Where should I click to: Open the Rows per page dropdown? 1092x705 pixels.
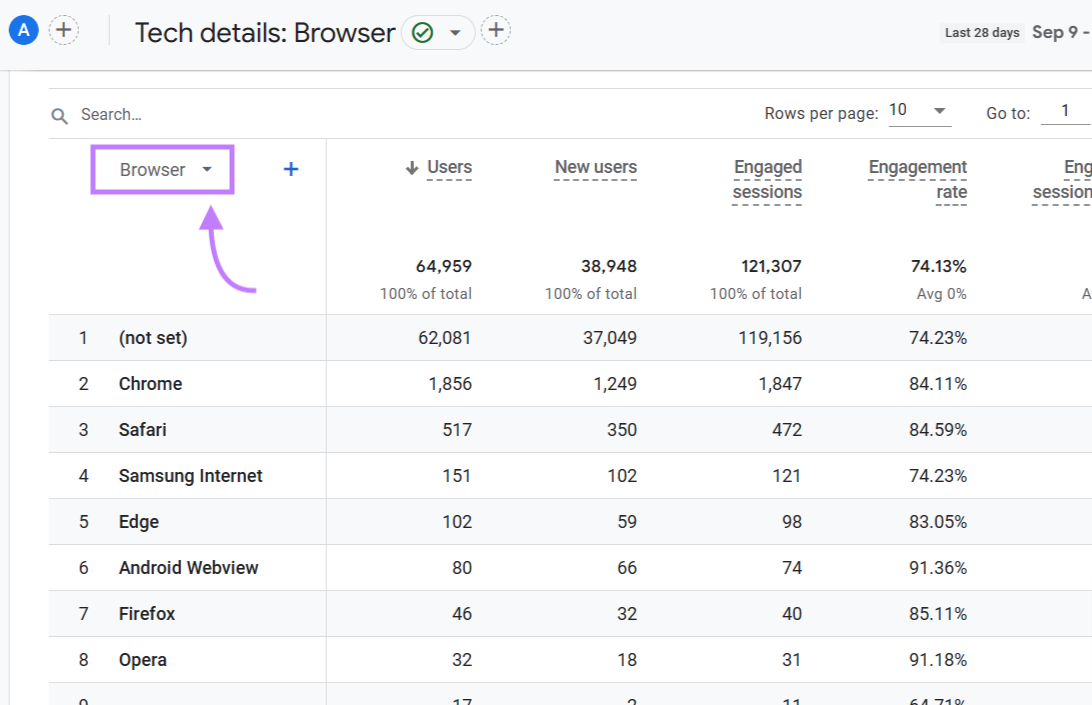pos(919,110)
